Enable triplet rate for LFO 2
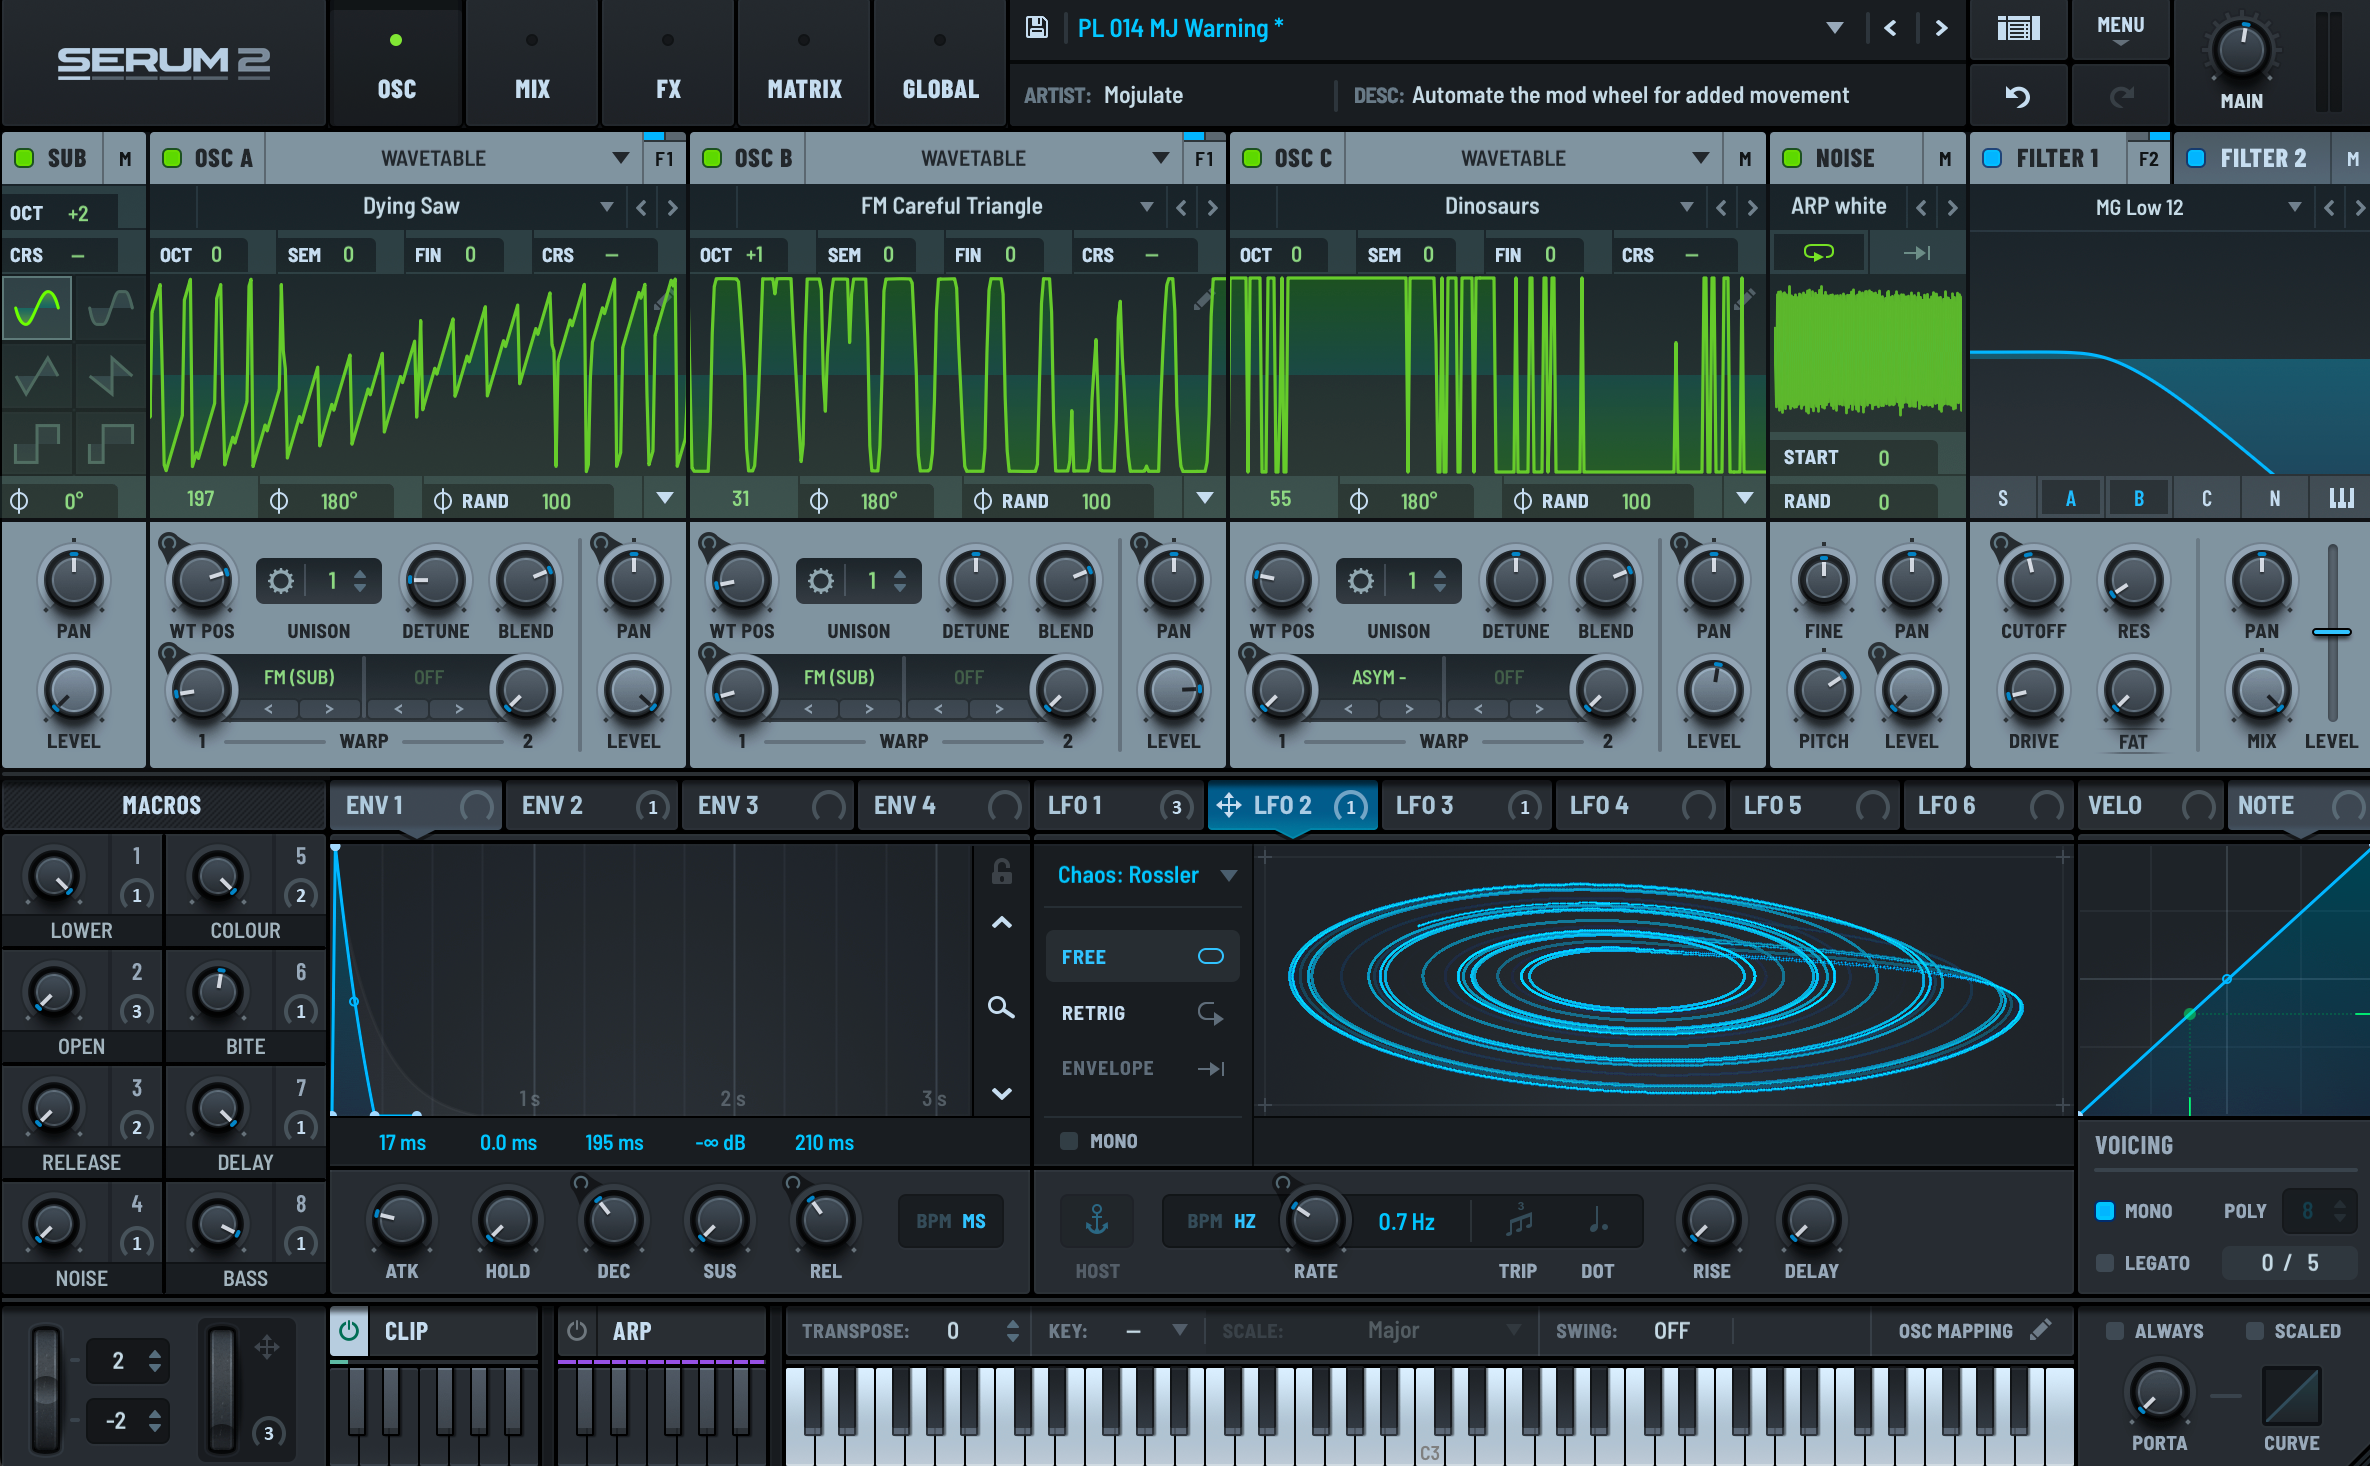This screenshot has width=2370, height=1466. (x=1519, y=1220)
